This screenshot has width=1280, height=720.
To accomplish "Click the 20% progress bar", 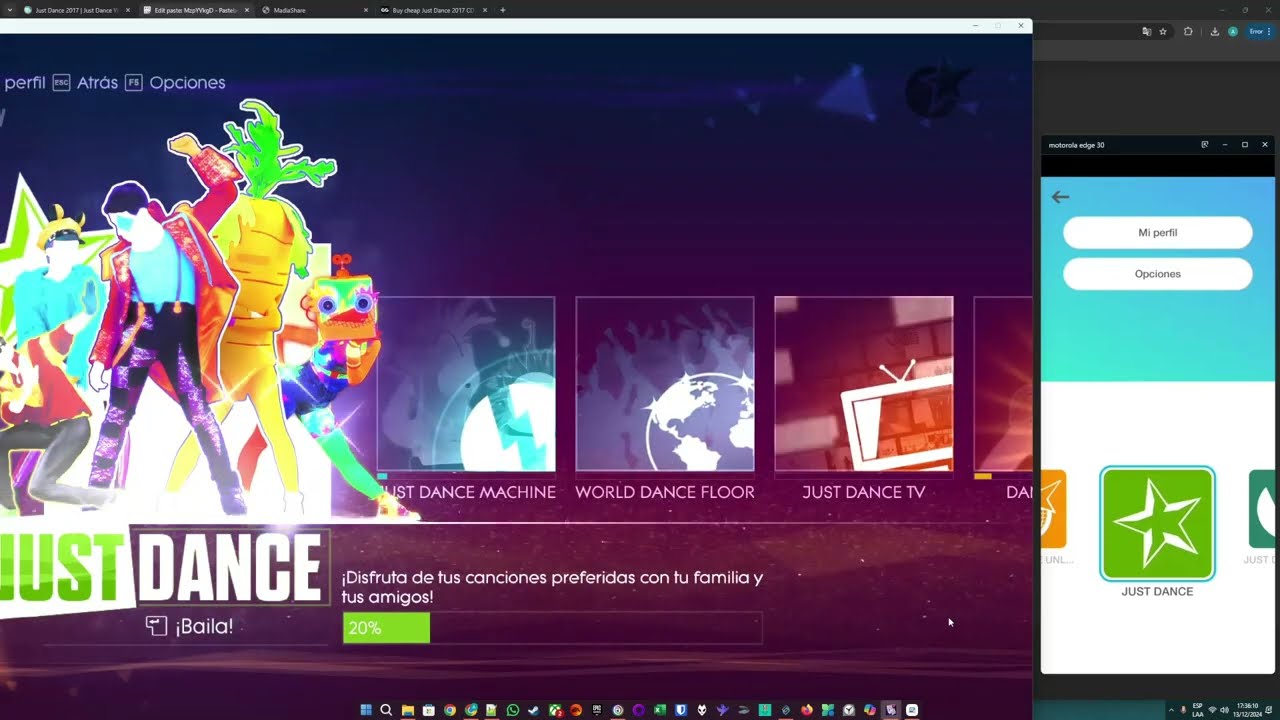I will 552,628.
